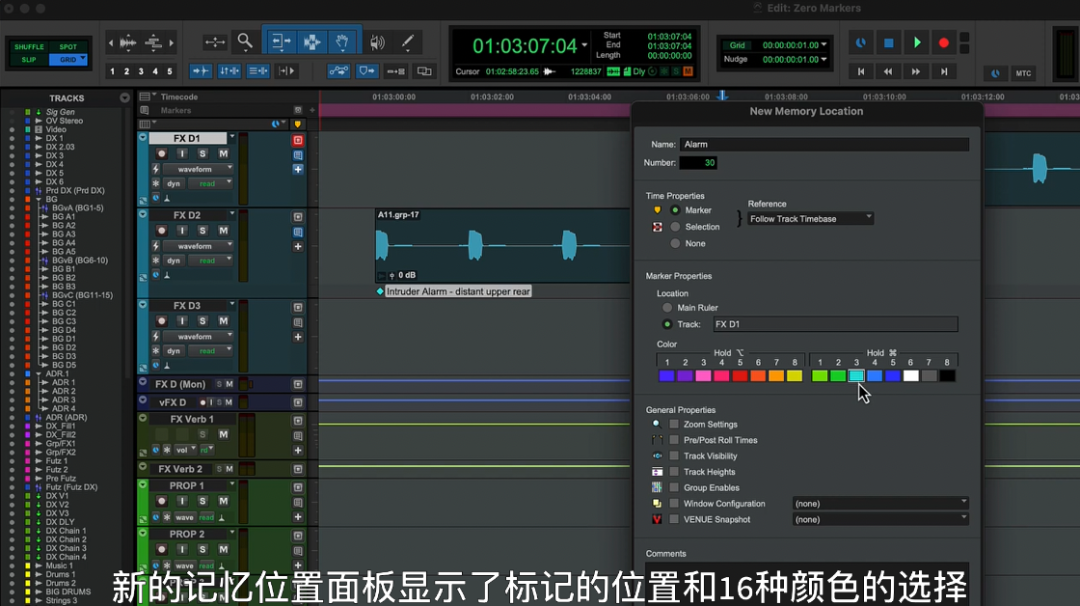
Task: Open the Follow Track Timebase dropdown
Action: [810, 218]
